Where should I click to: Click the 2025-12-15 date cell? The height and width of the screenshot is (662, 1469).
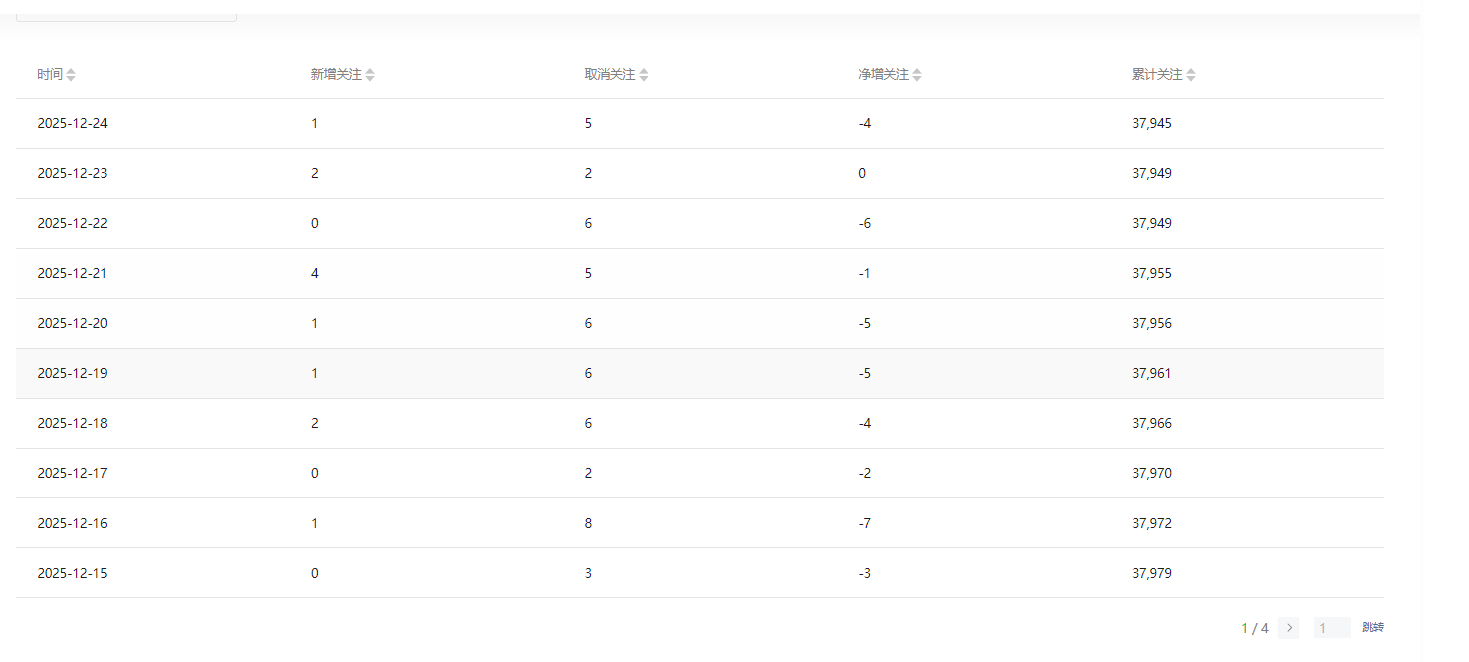(x=72, y=574)
